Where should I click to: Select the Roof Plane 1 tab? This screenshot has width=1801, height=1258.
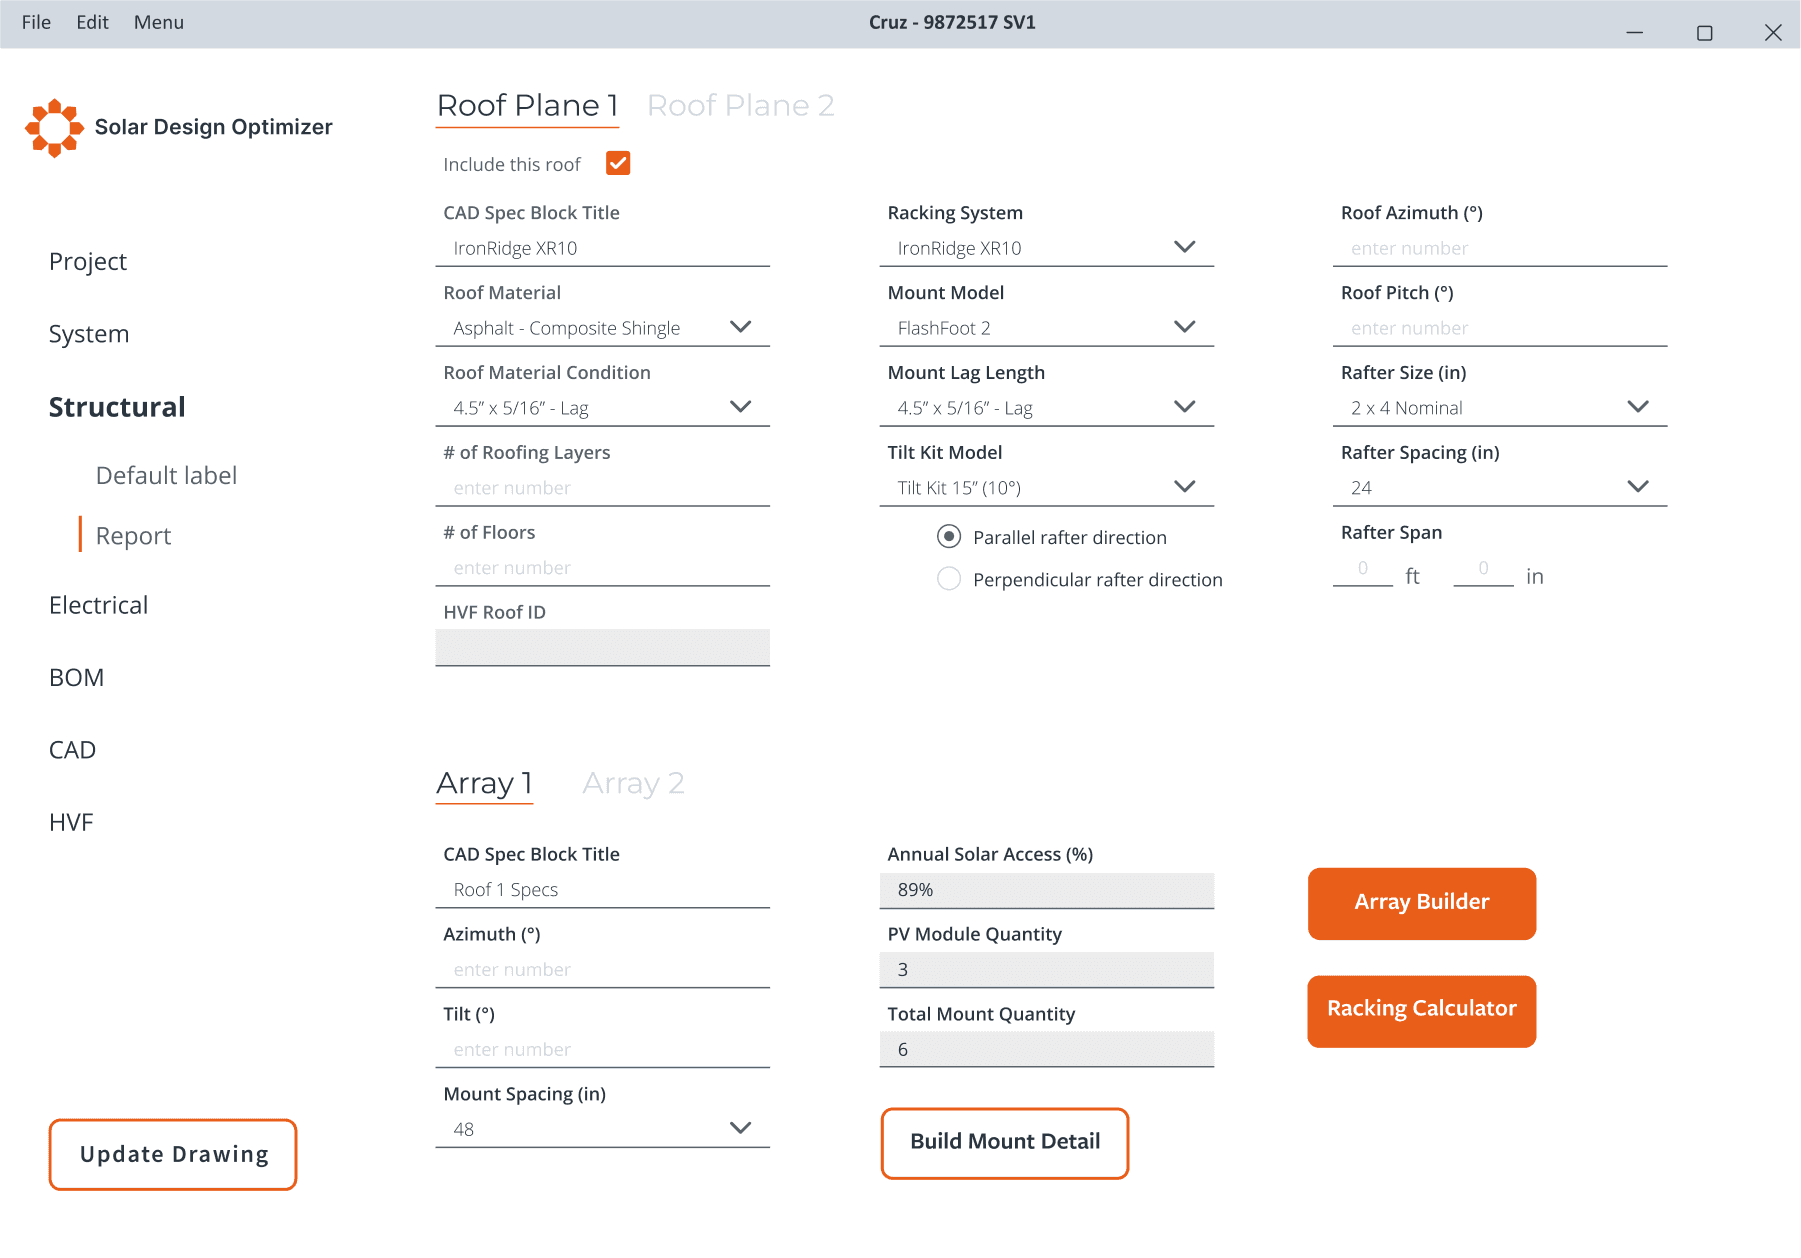coord(528,105)
